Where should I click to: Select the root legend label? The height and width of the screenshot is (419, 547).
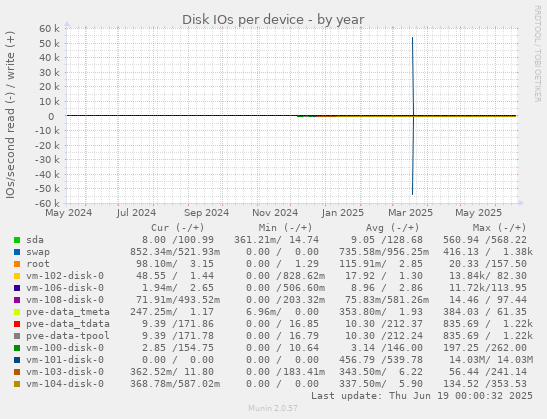(38, 264)
